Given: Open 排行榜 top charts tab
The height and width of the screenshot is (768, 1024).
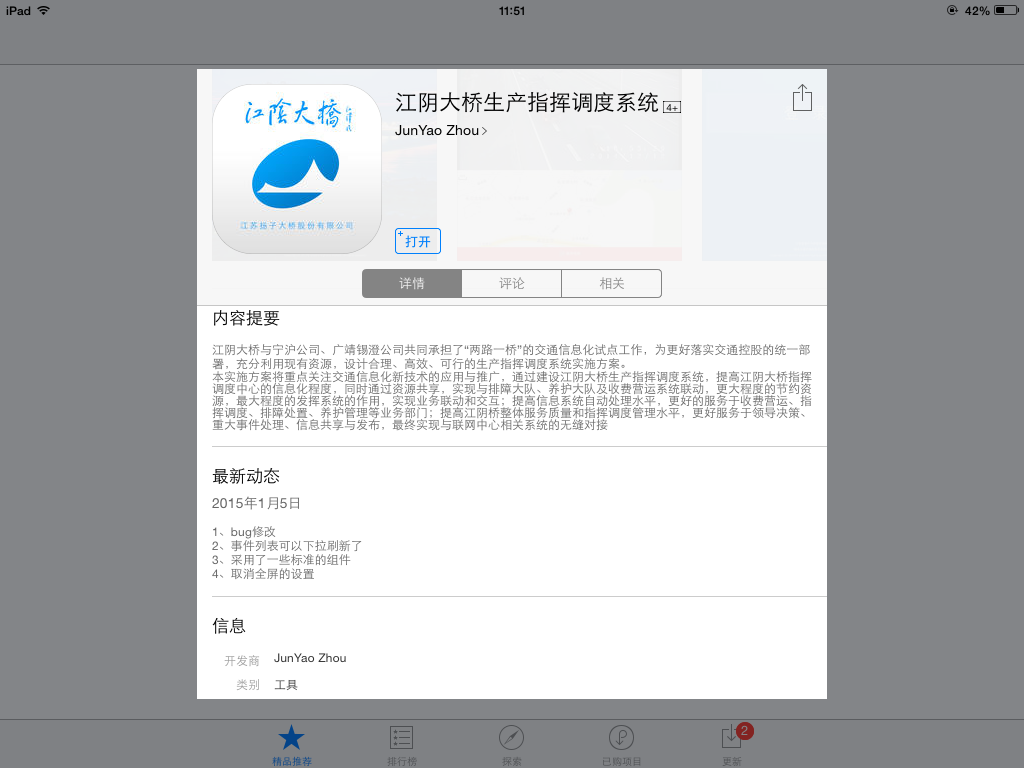Looking at the screenshot, I should pos(402,745).
